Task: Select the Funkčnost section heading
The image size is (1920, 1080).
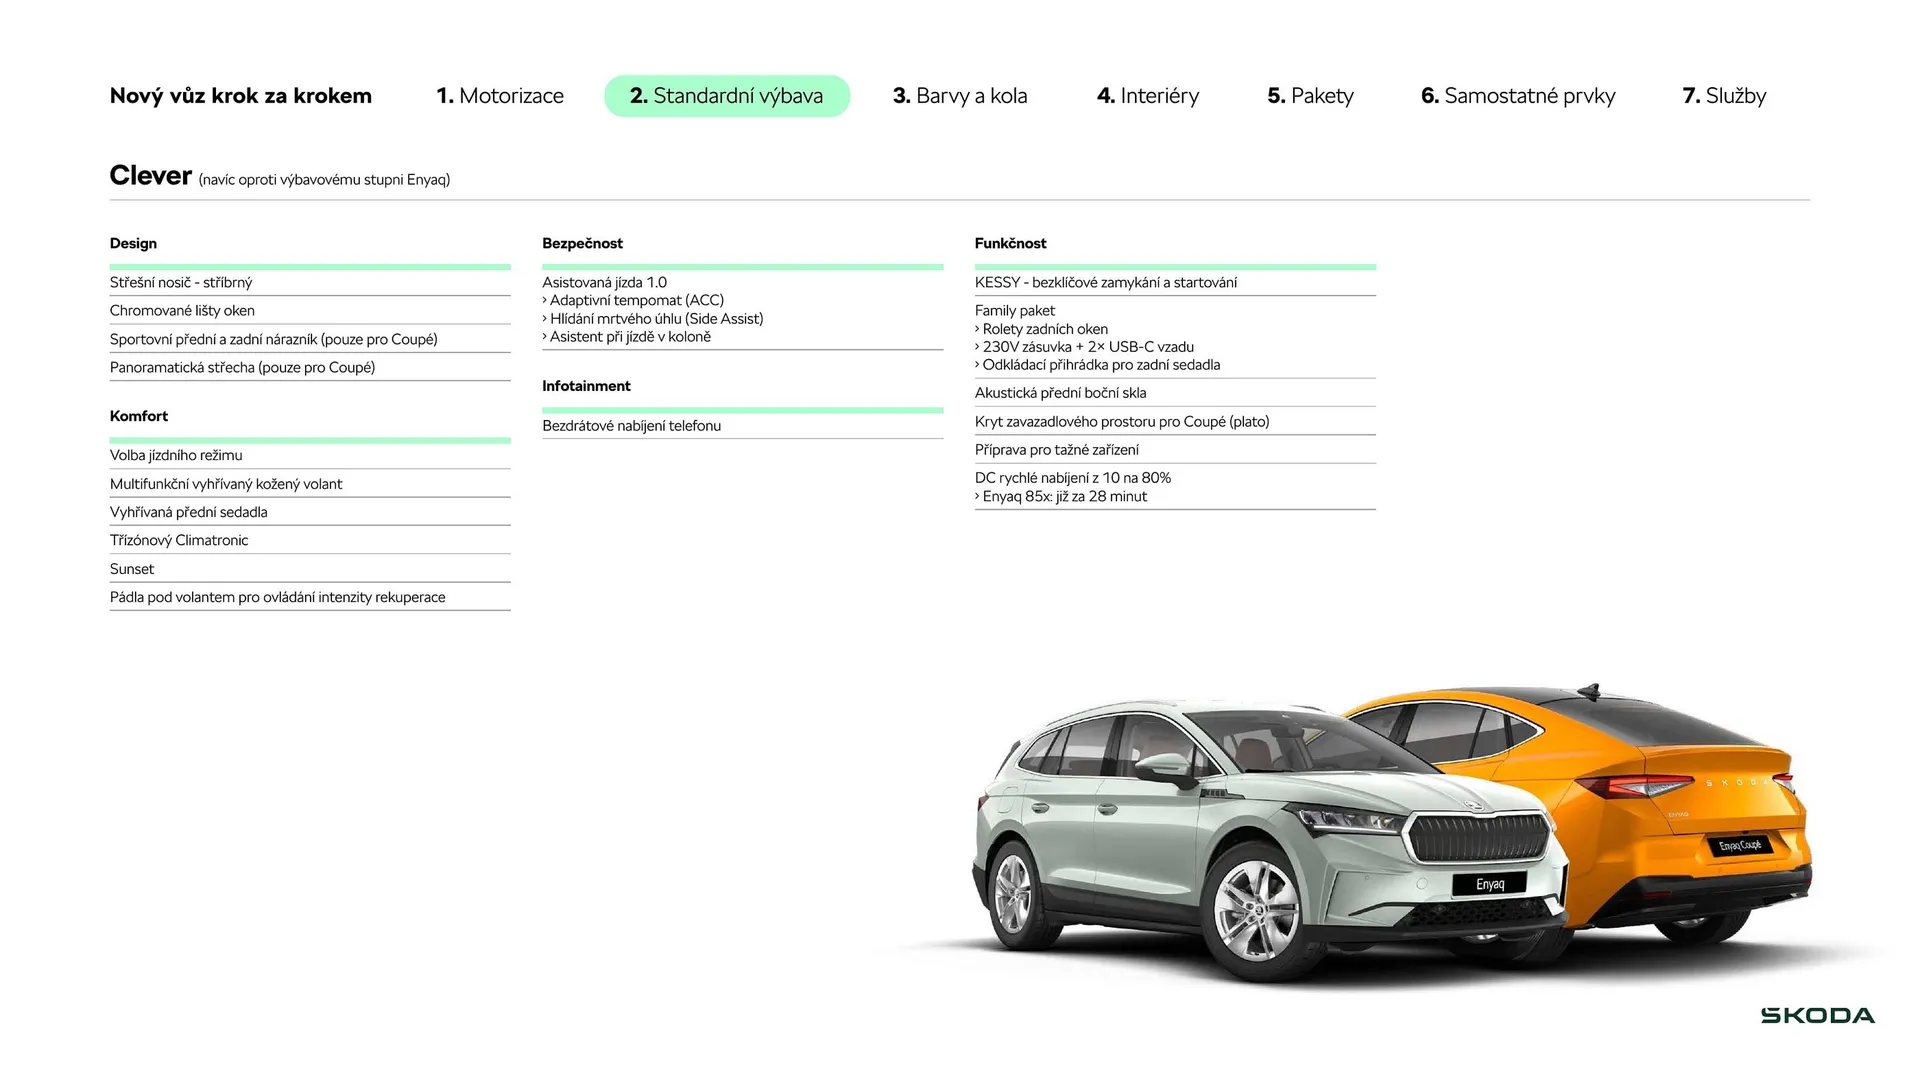Action: click(1011, 243)
